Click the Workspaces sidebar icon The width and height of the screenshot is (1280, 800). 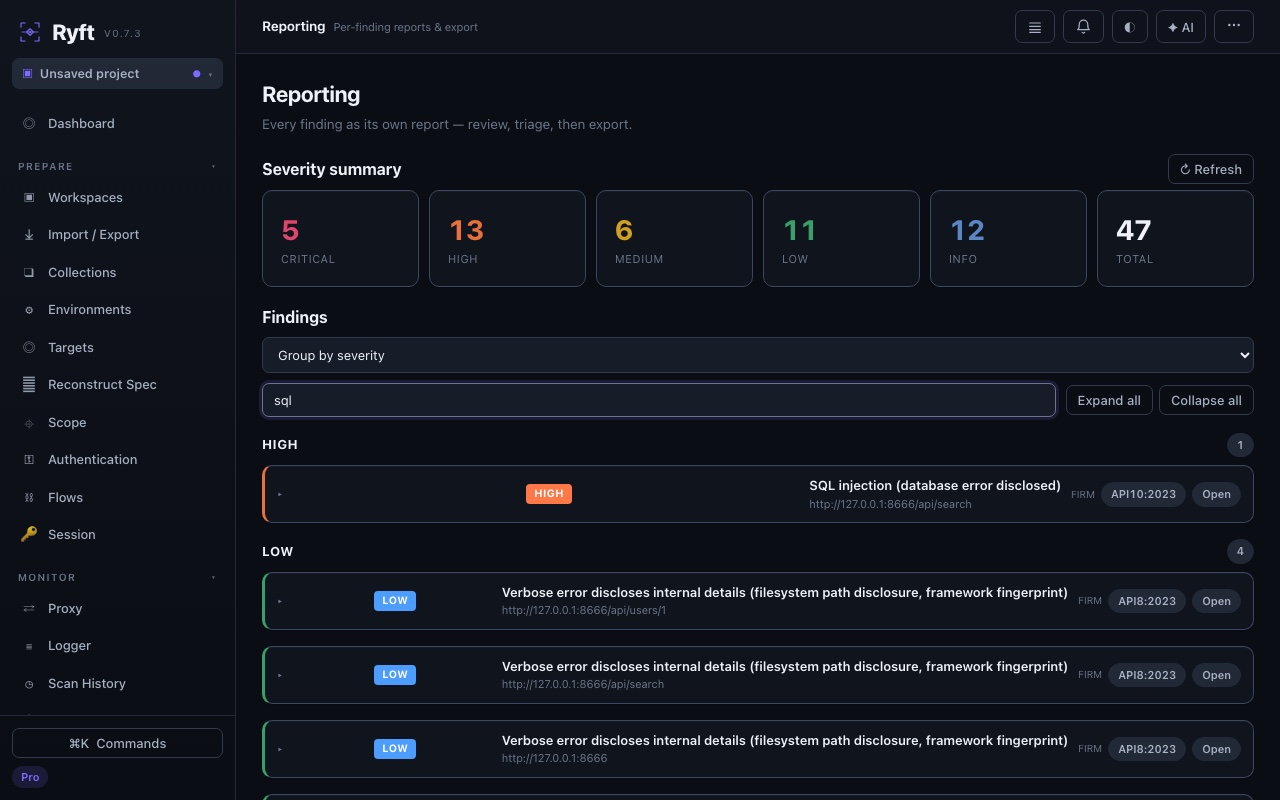point(29,198)
